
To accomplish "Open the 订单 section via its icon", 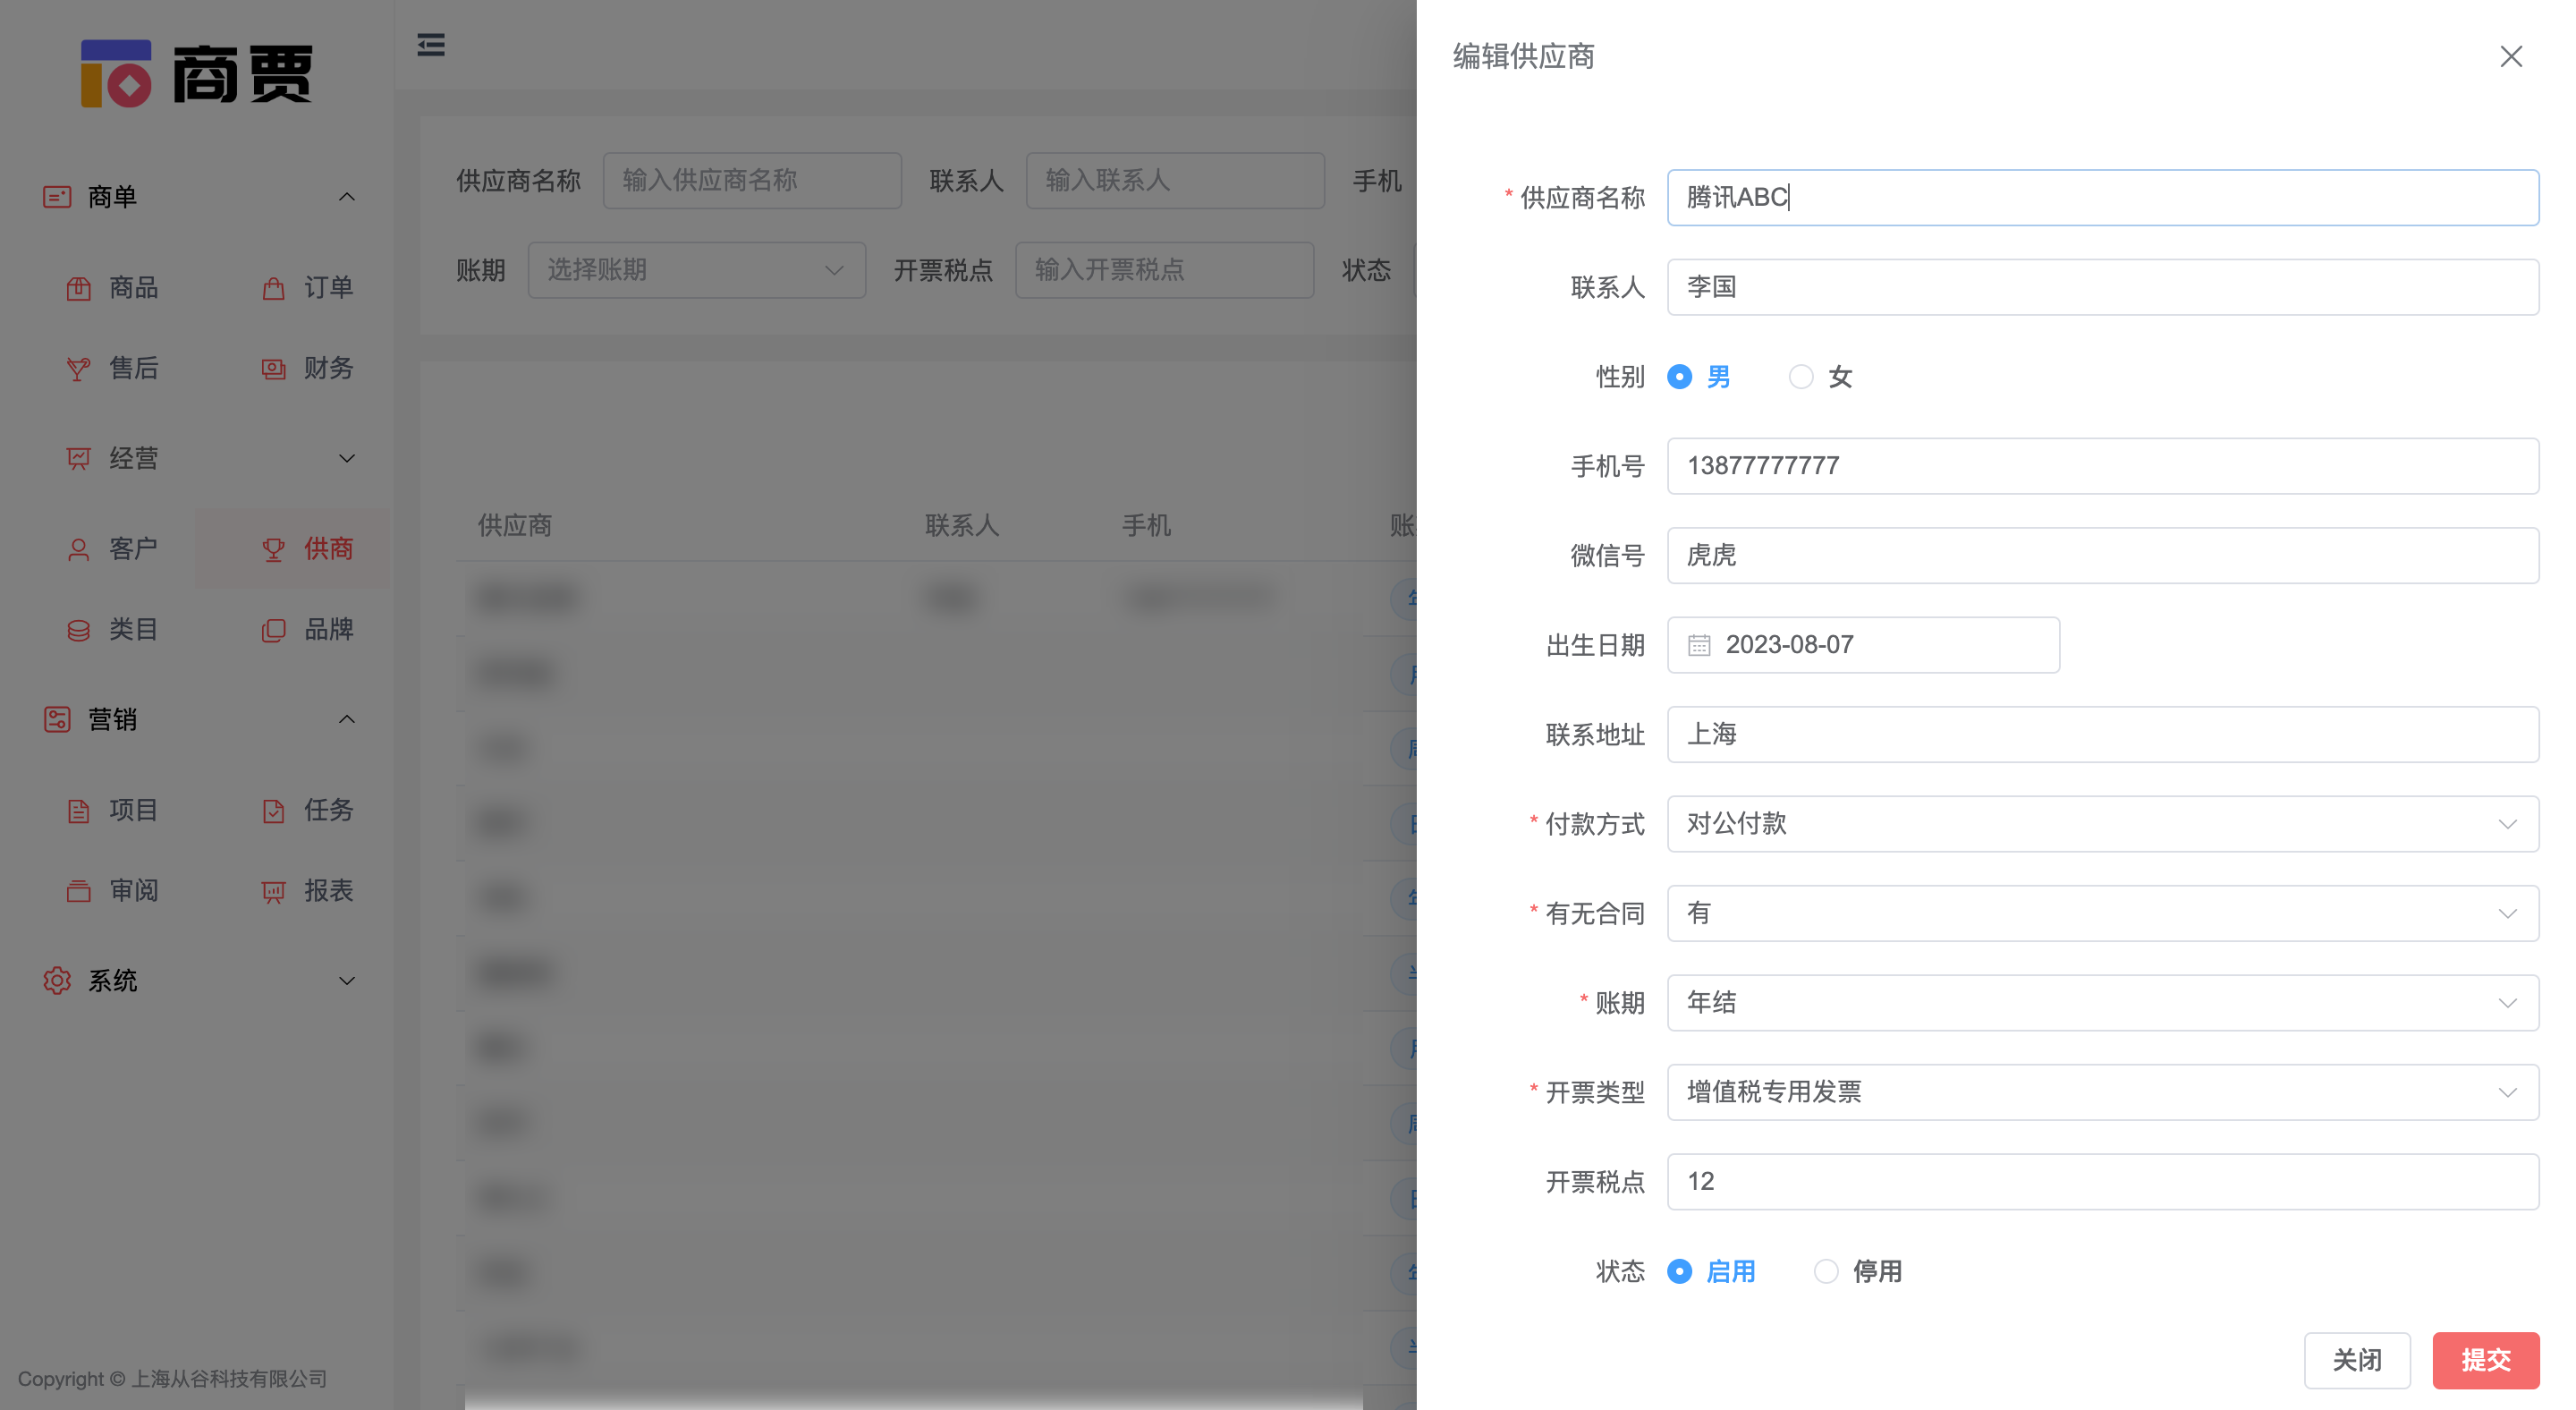I will [x=273, y=288].
